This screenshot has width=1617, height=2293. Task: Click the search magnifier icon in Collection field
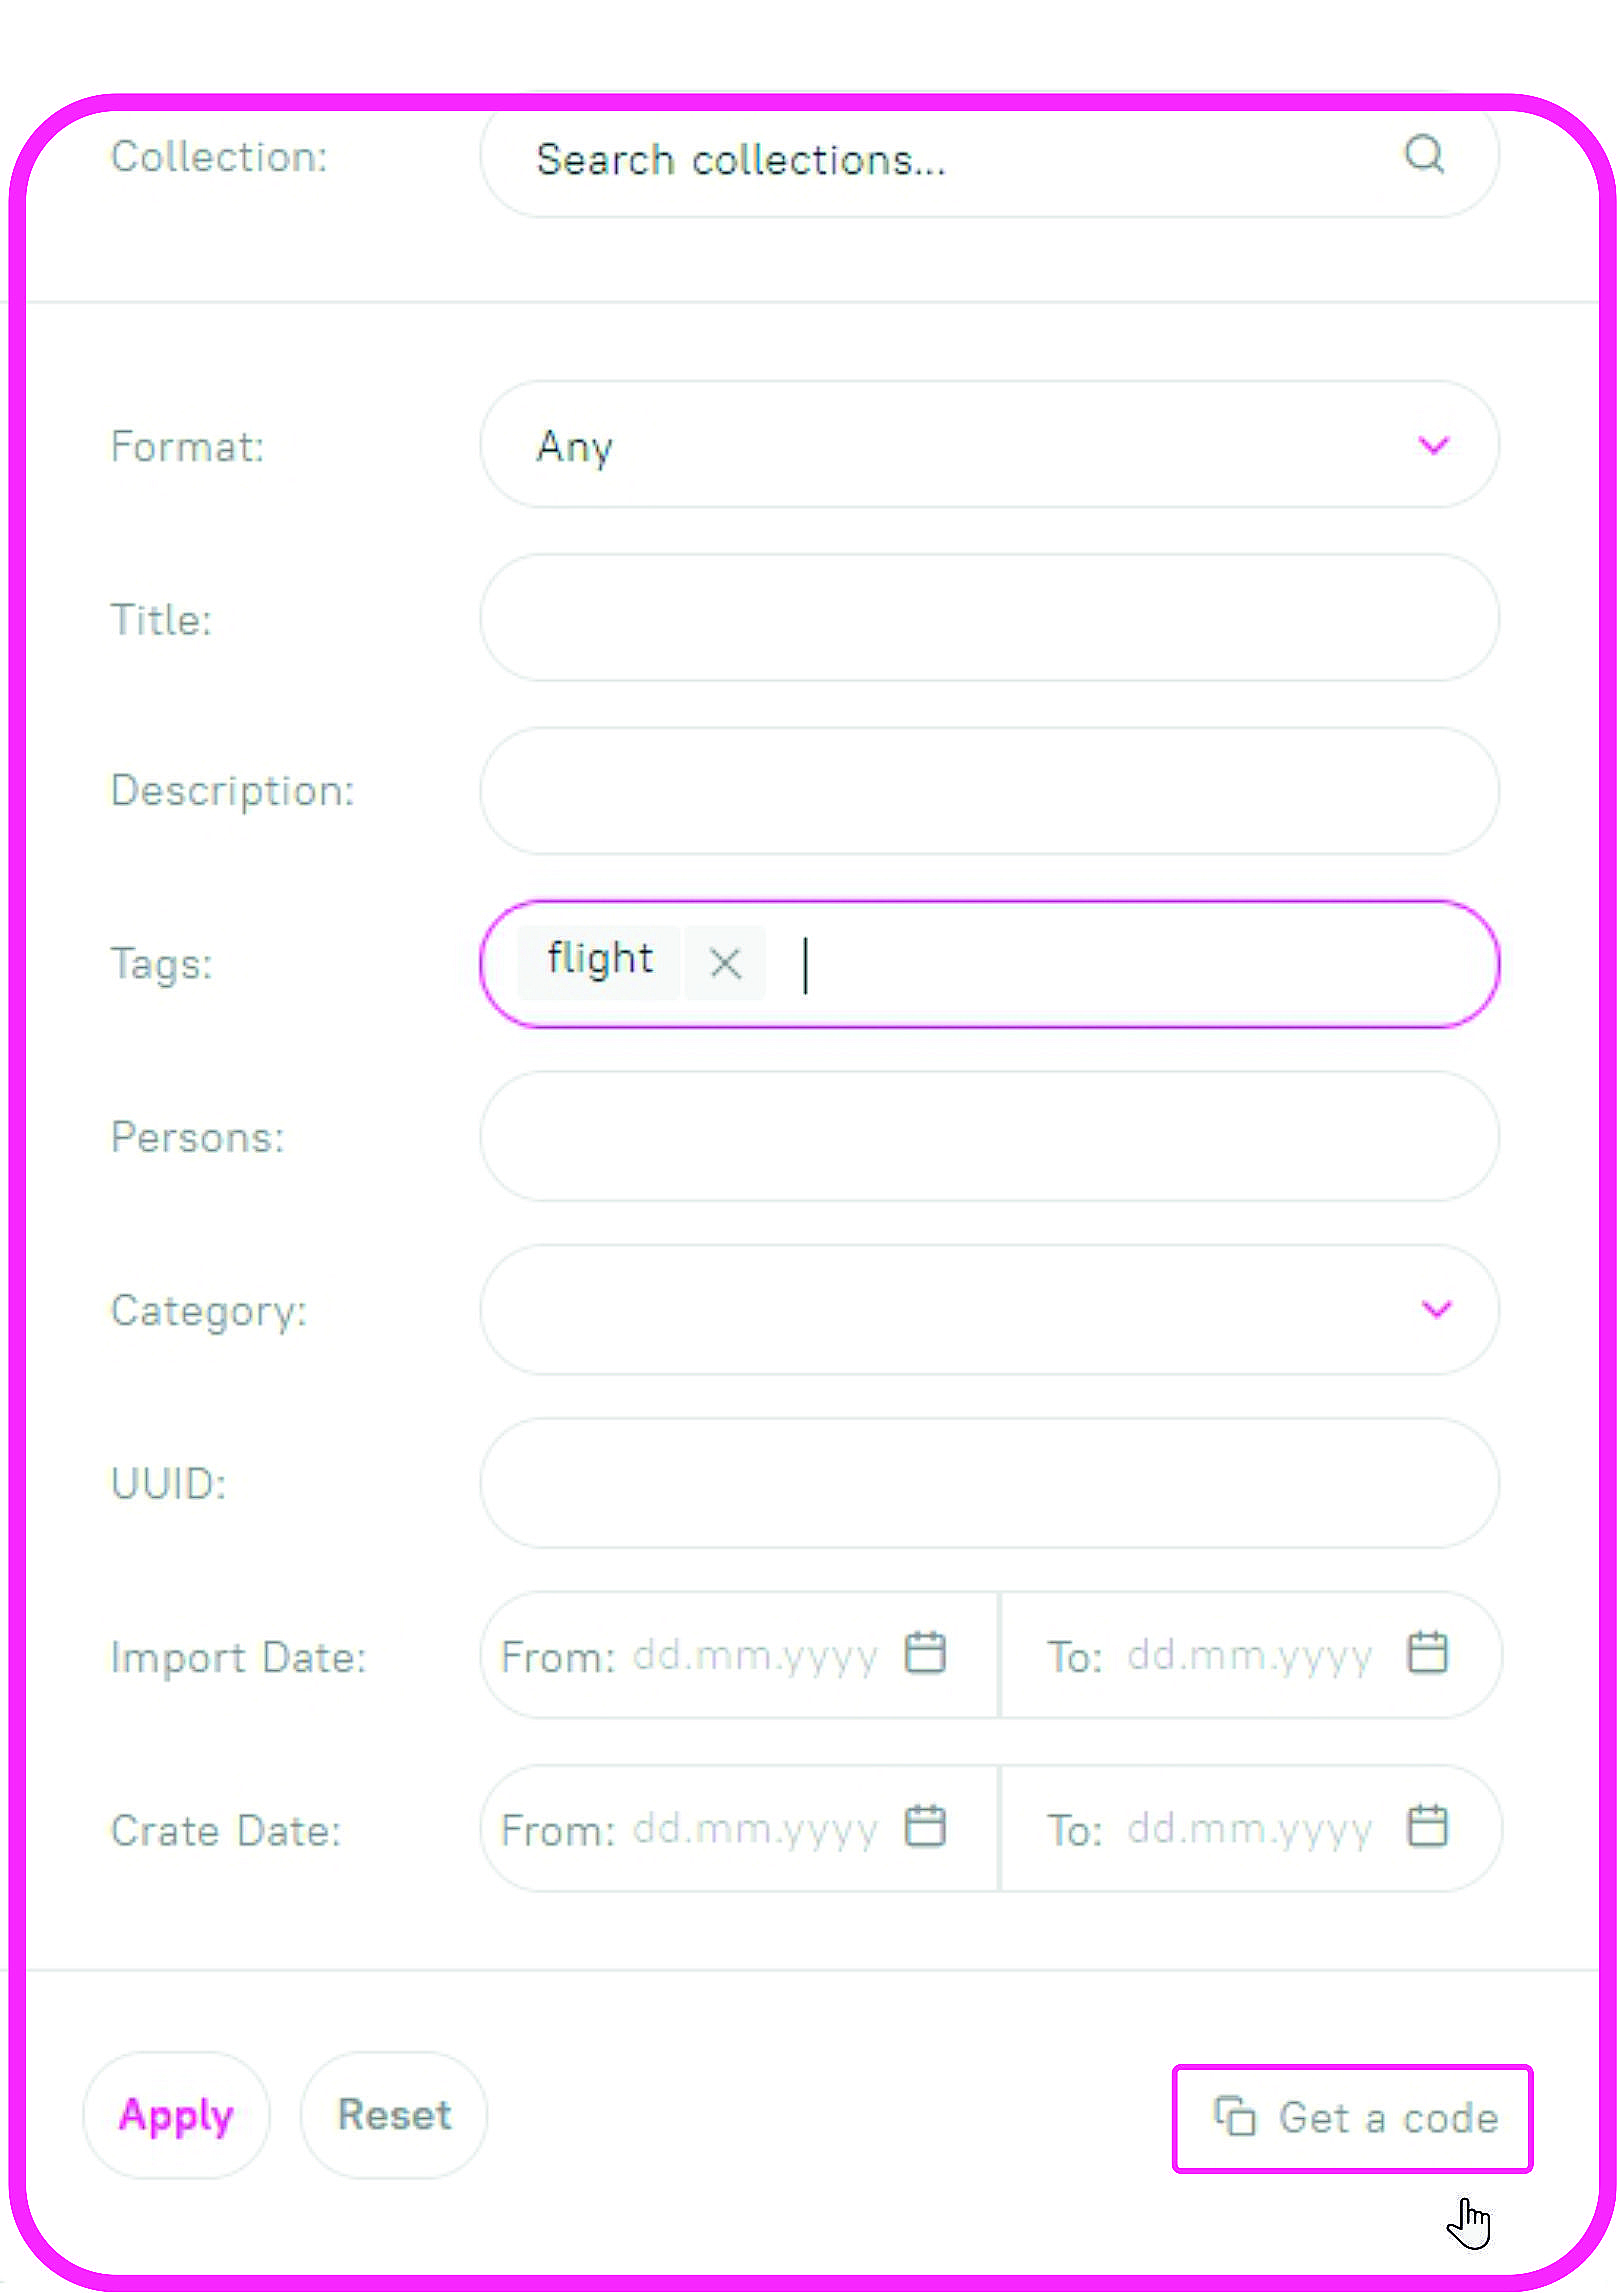tap(1424, 155)
